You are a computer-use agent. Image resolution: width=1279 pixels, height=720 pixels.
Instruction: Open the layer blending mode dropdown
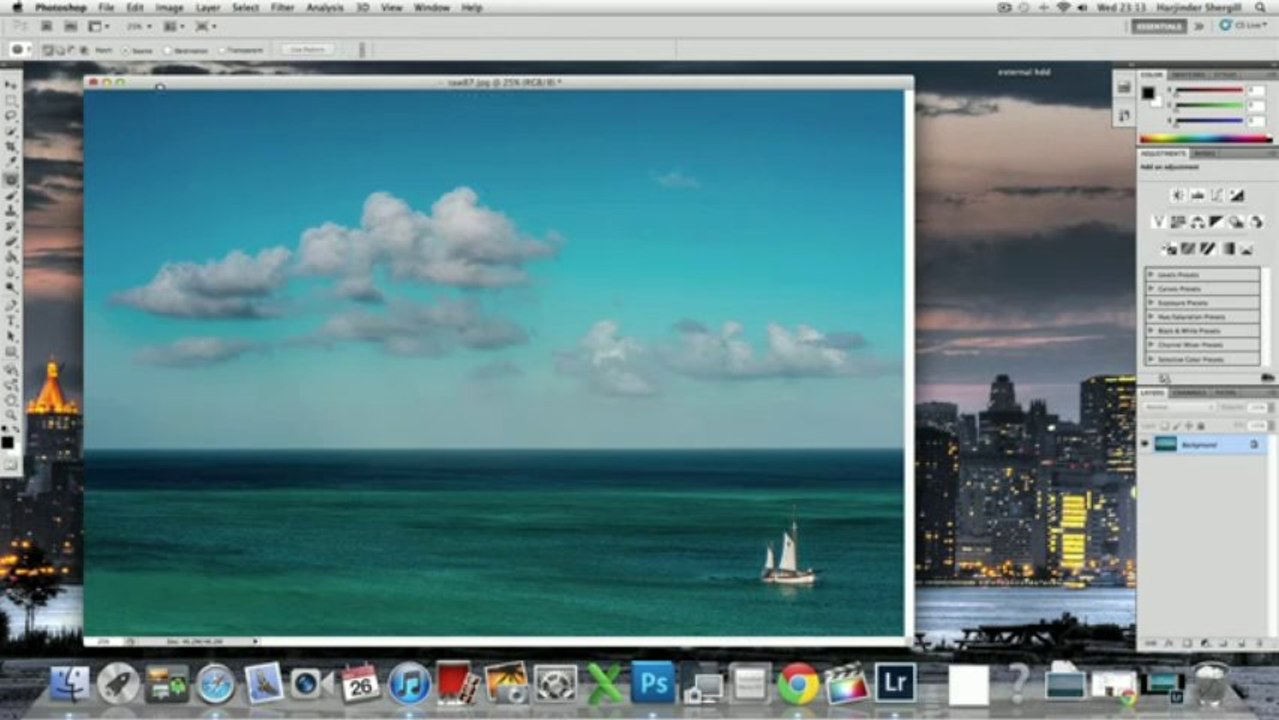1179,407
